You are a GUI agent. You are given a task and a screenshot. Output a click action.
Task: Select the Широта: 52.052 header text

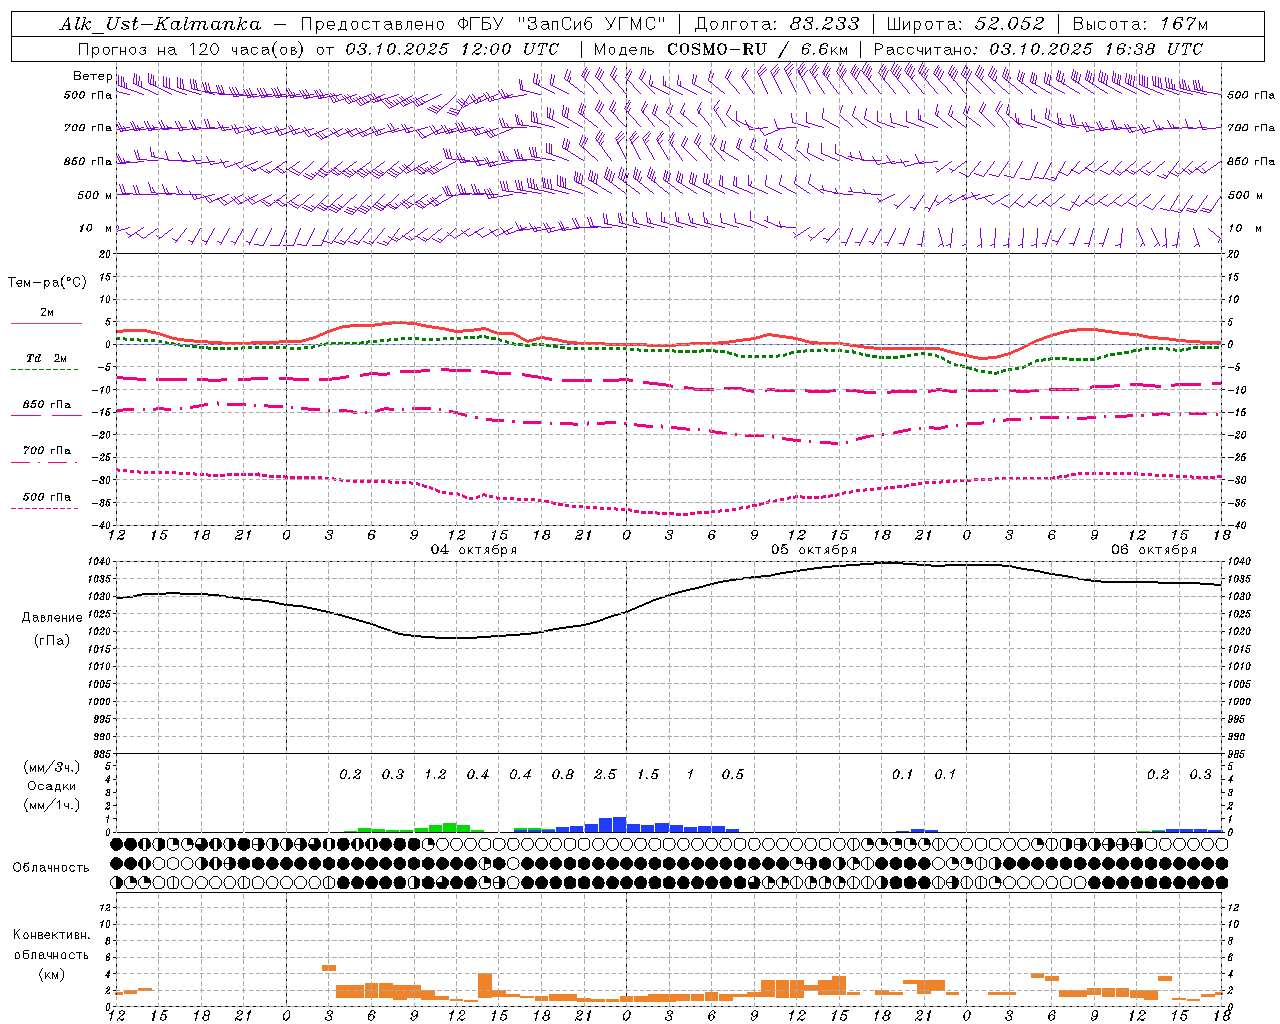click(x=966, y=24)
